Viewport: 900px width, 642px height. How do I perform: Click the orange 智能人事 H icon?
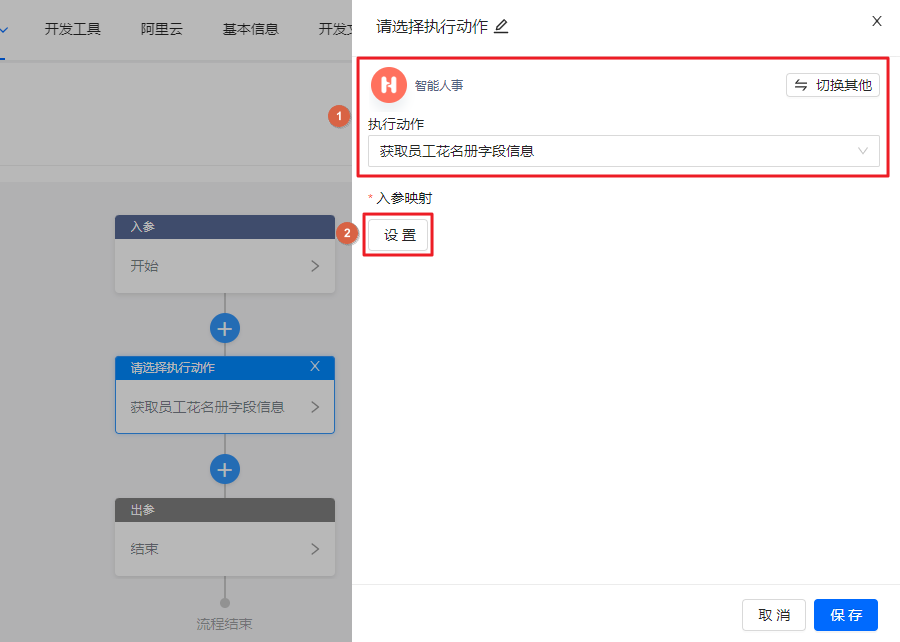coord(388,85)
